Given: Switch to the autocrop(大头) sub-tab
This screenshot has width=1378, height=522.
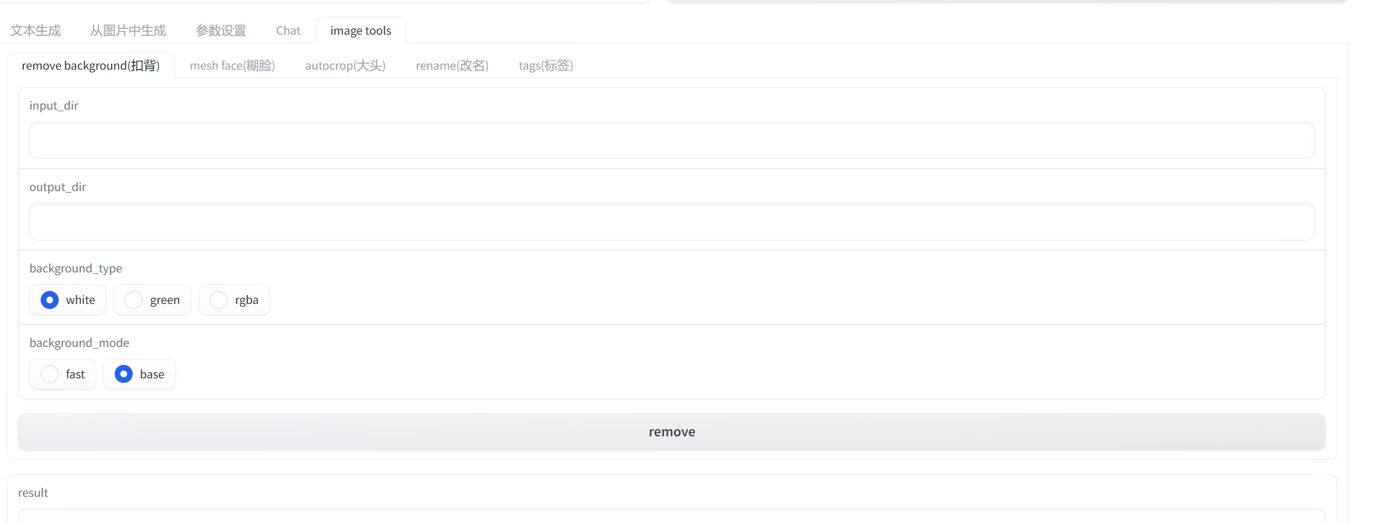Looking at the screenshot, I should 345,66.
